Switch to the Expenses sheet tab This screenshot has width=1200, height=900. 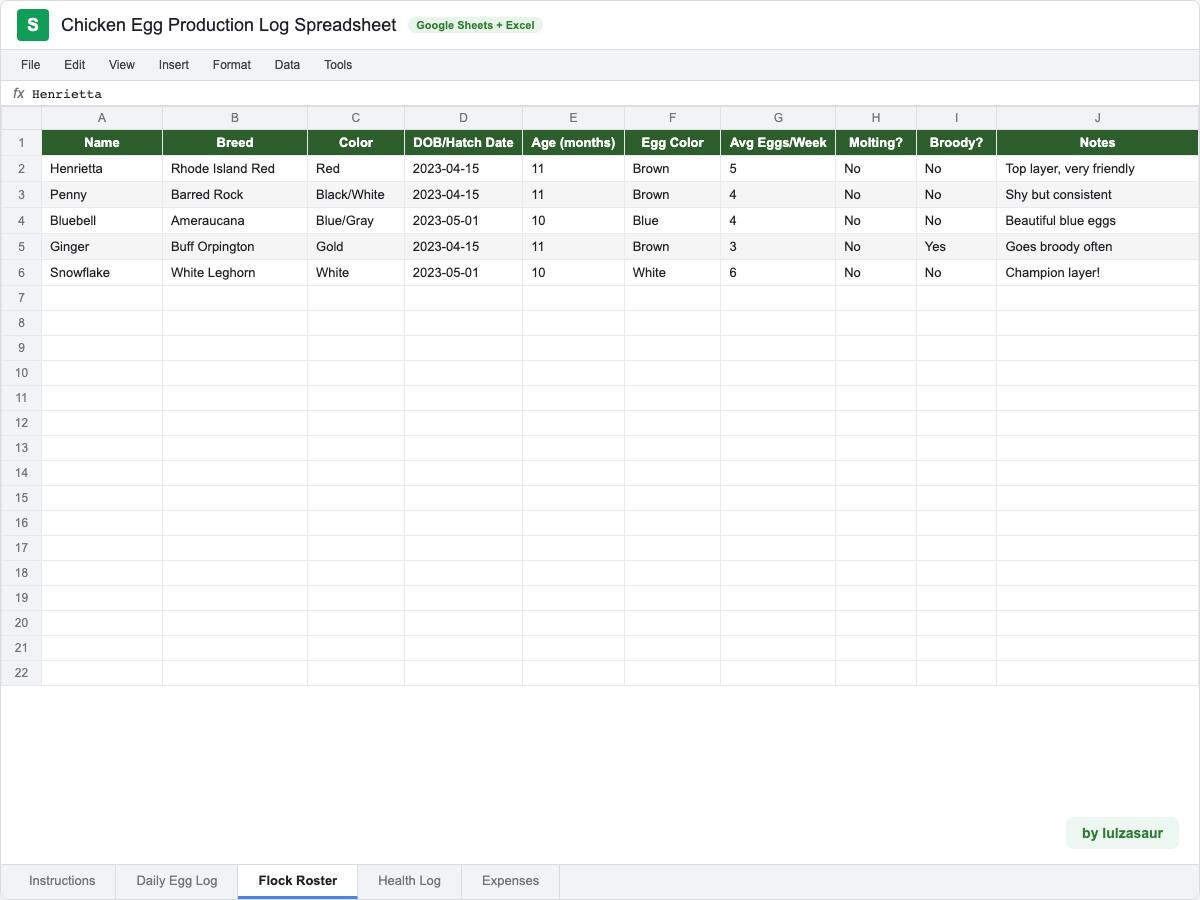pyautogui.click(x=510, y=881)
